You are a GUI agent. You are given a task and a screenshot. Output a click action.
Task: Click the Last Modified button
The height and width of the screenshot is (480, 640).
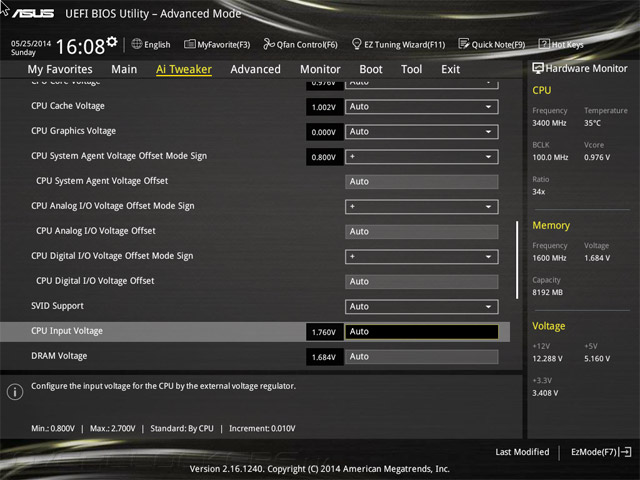point(522,452)
